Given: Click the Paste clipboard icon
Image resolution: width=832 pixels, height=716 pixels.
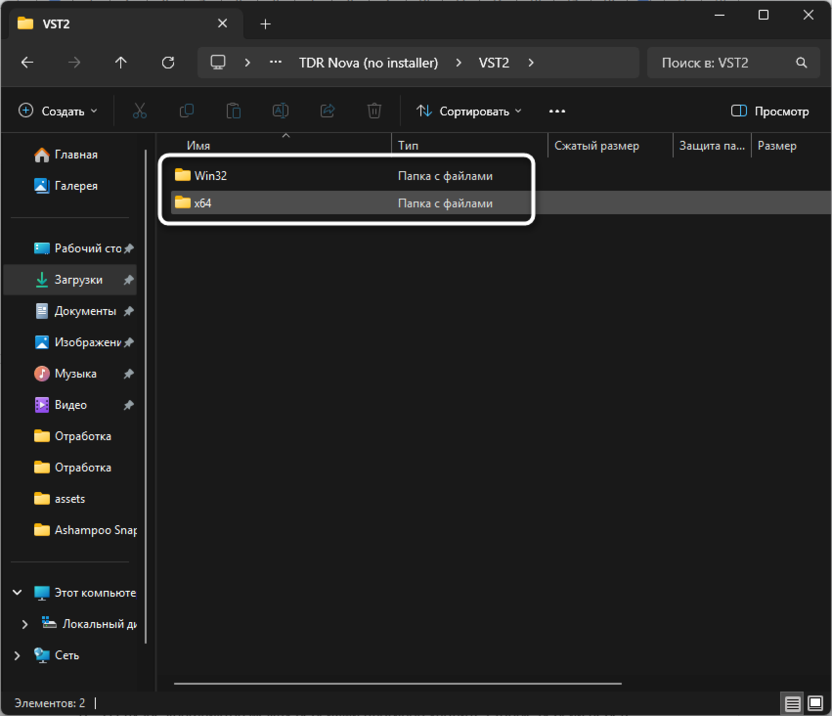Looking at the screenshot, I should tap(233, 111).
